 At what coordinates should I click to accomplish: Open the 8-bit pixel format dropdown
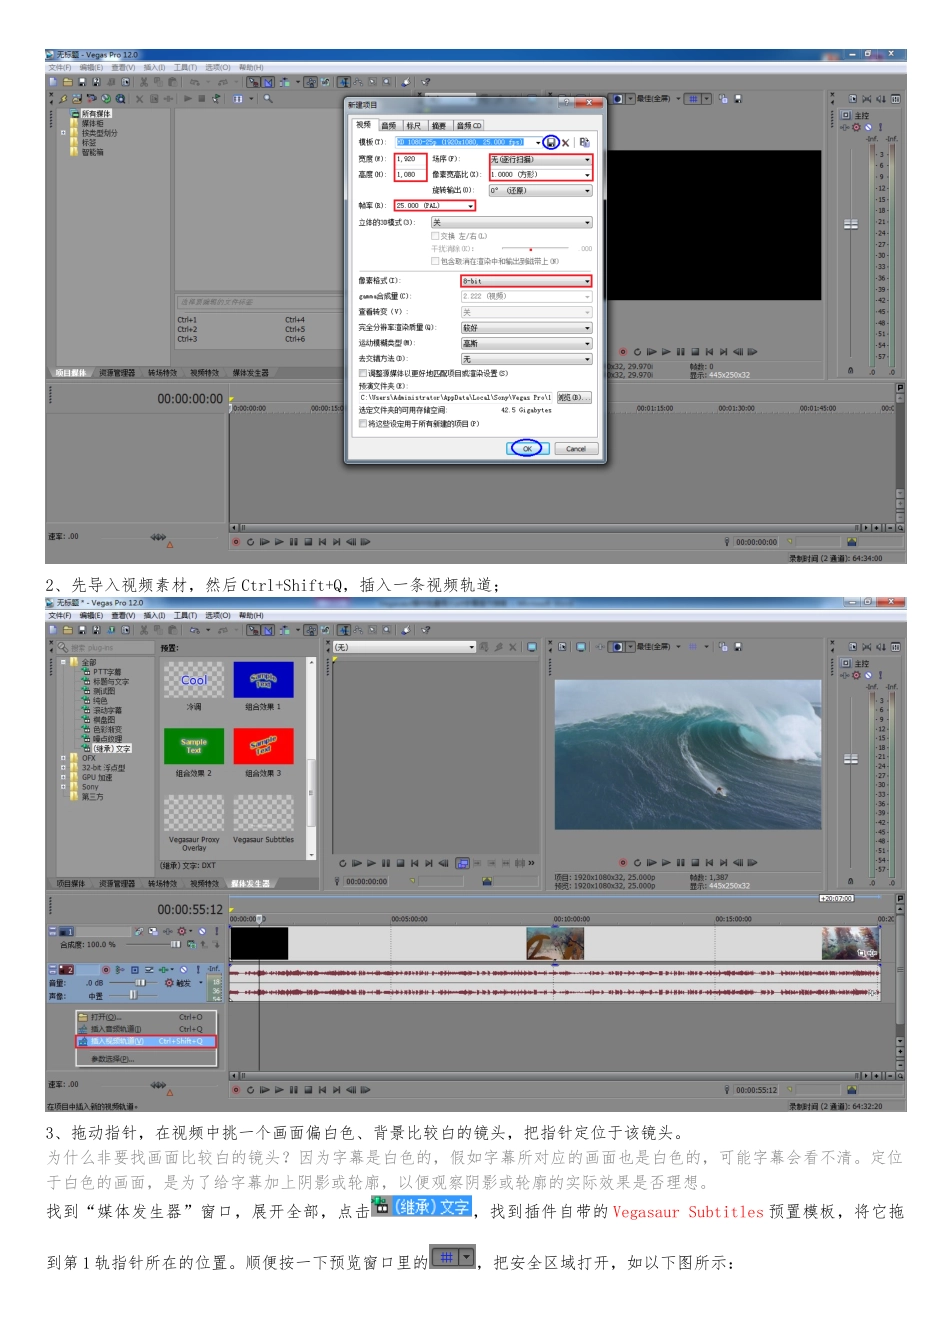(586, 281)
